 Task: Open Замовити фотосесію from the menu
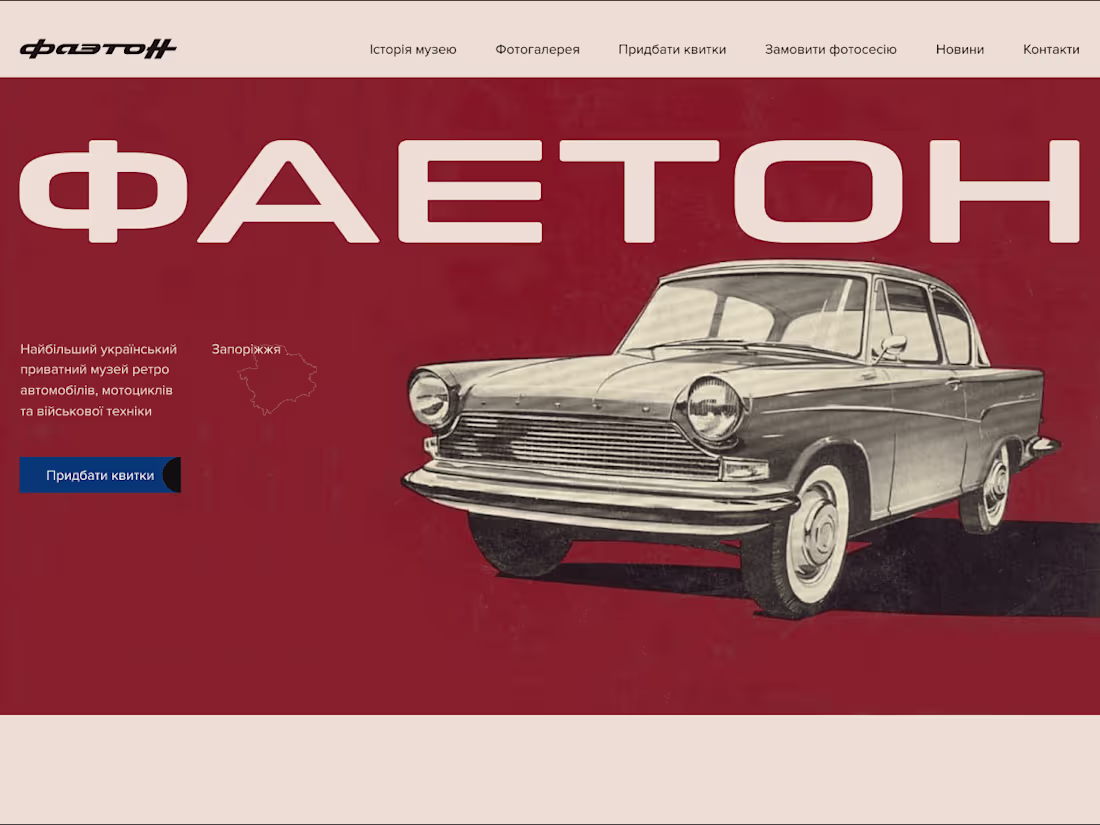coord(831,49)
